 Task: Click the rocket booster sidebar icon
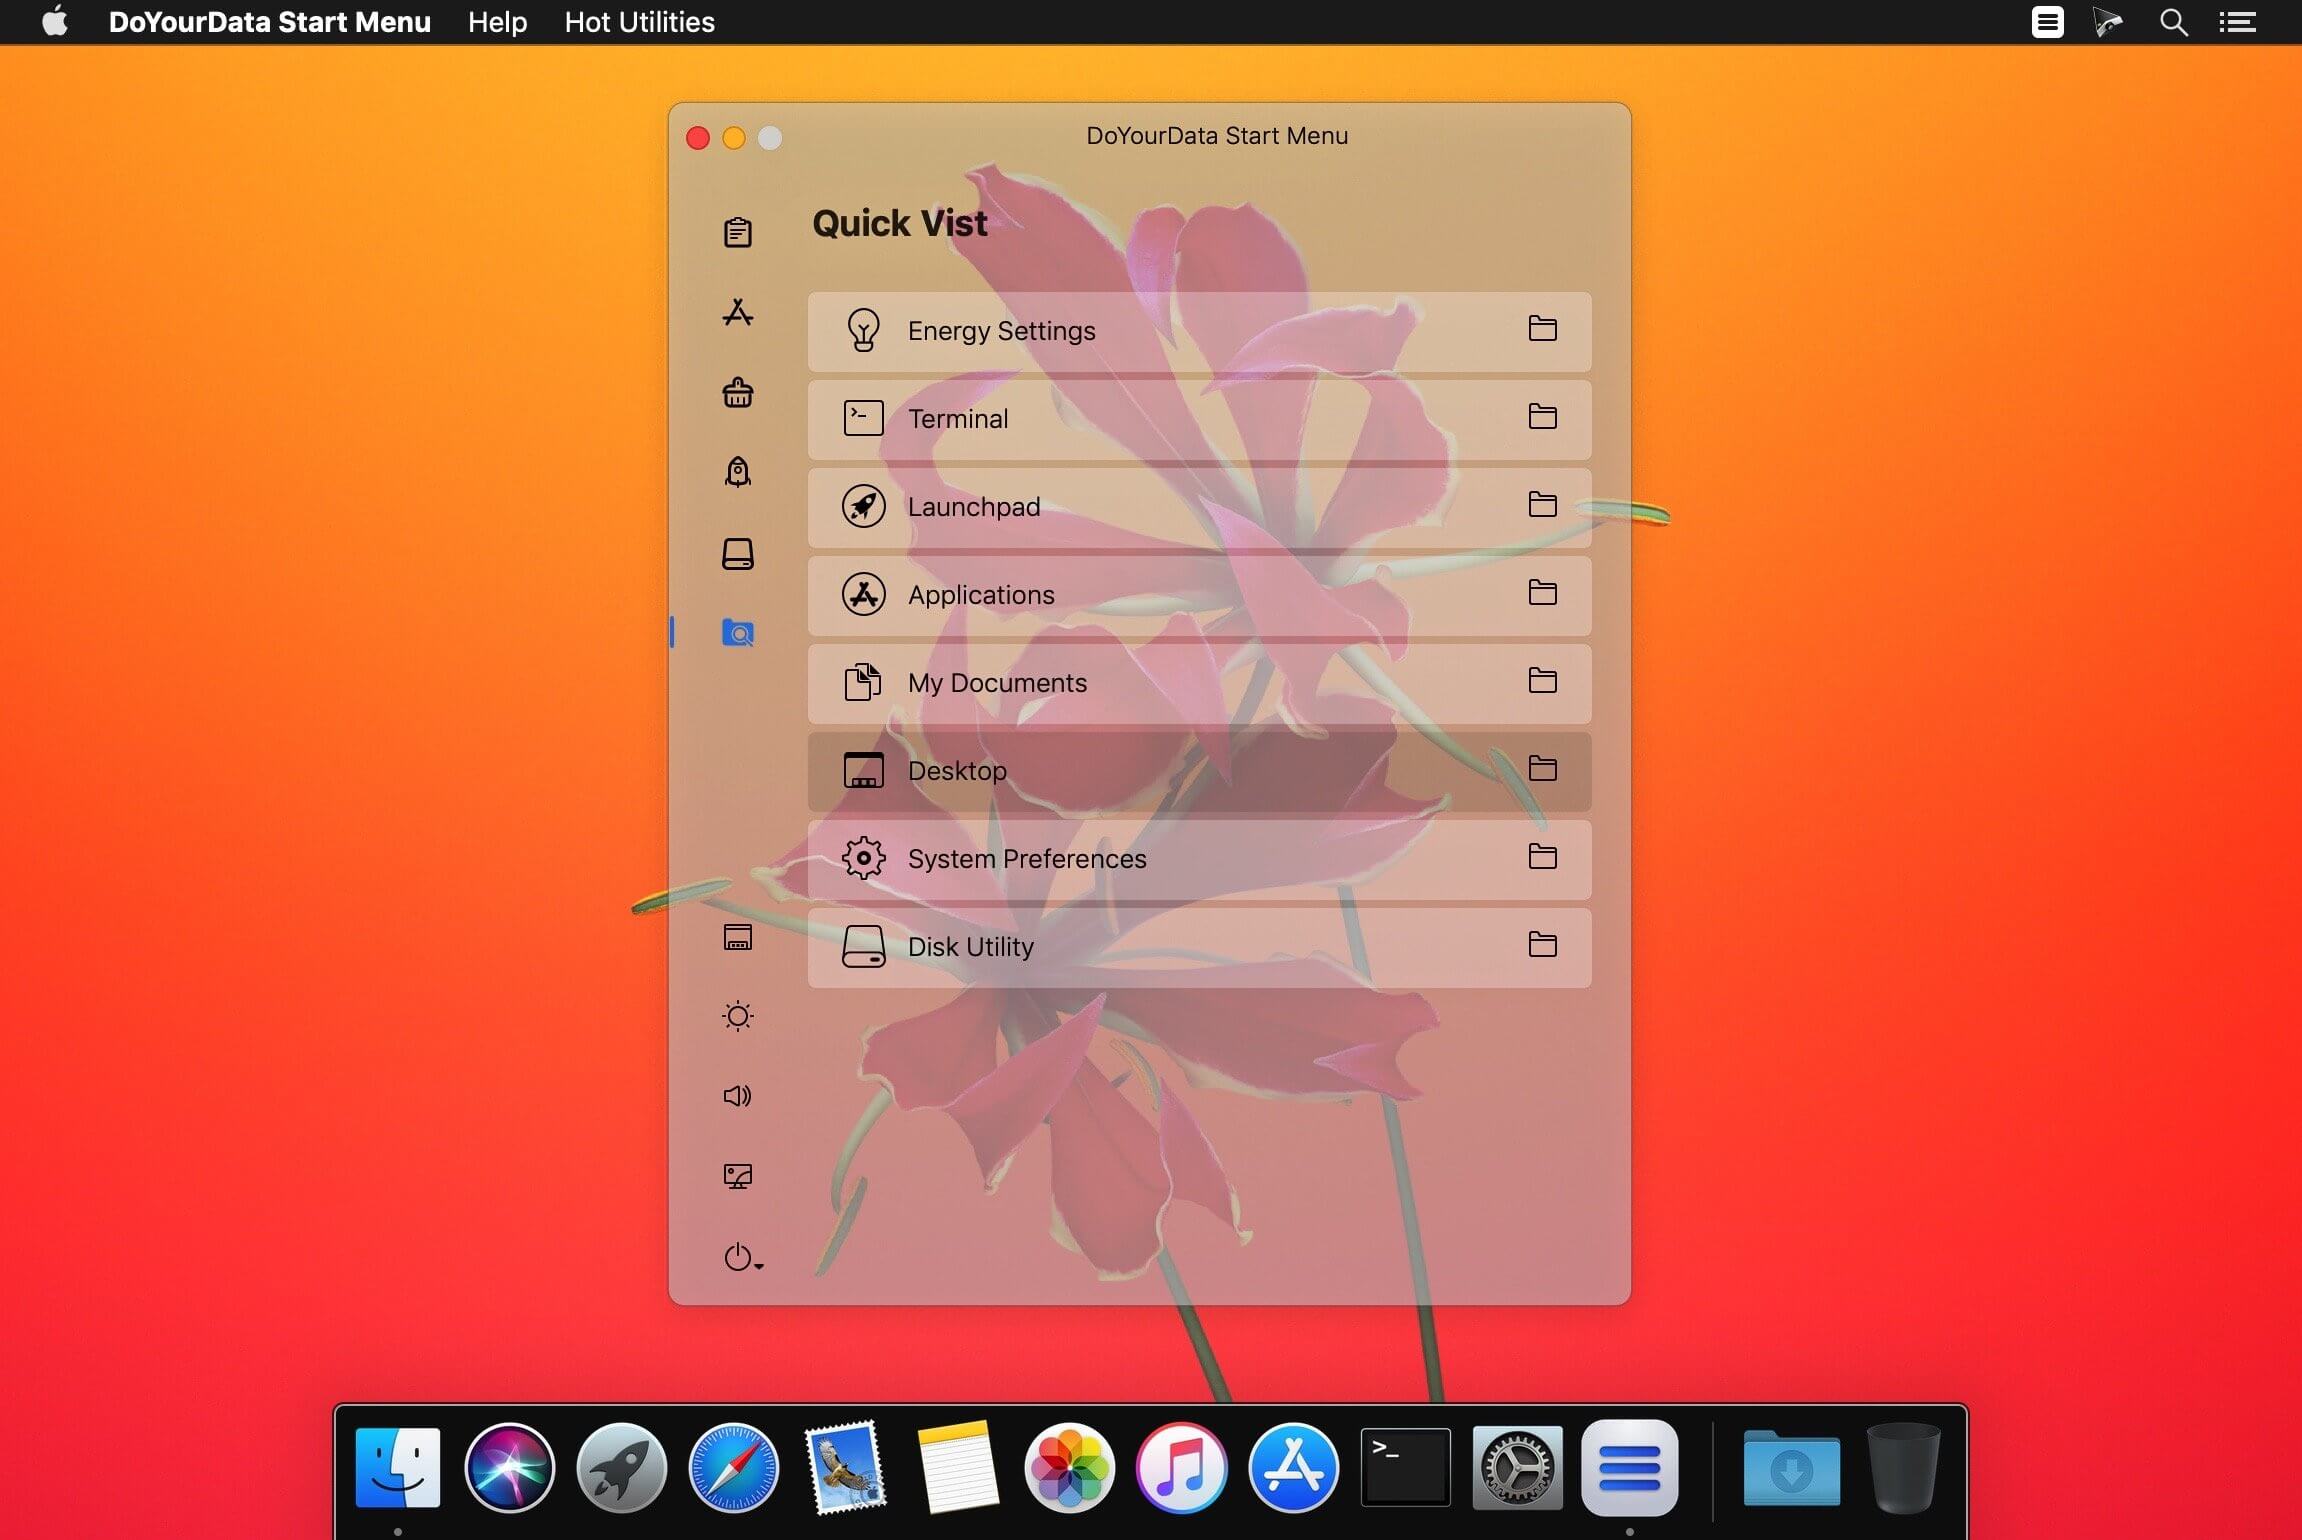[738, 472]
